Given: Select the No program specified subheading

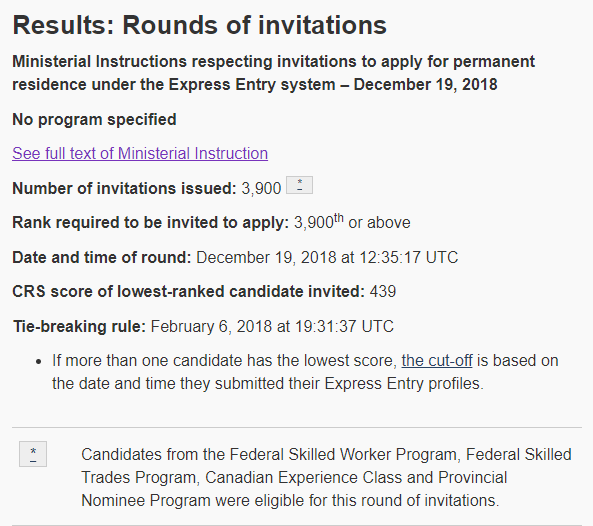Looking at the screenshot, I should tap(94, 119).
